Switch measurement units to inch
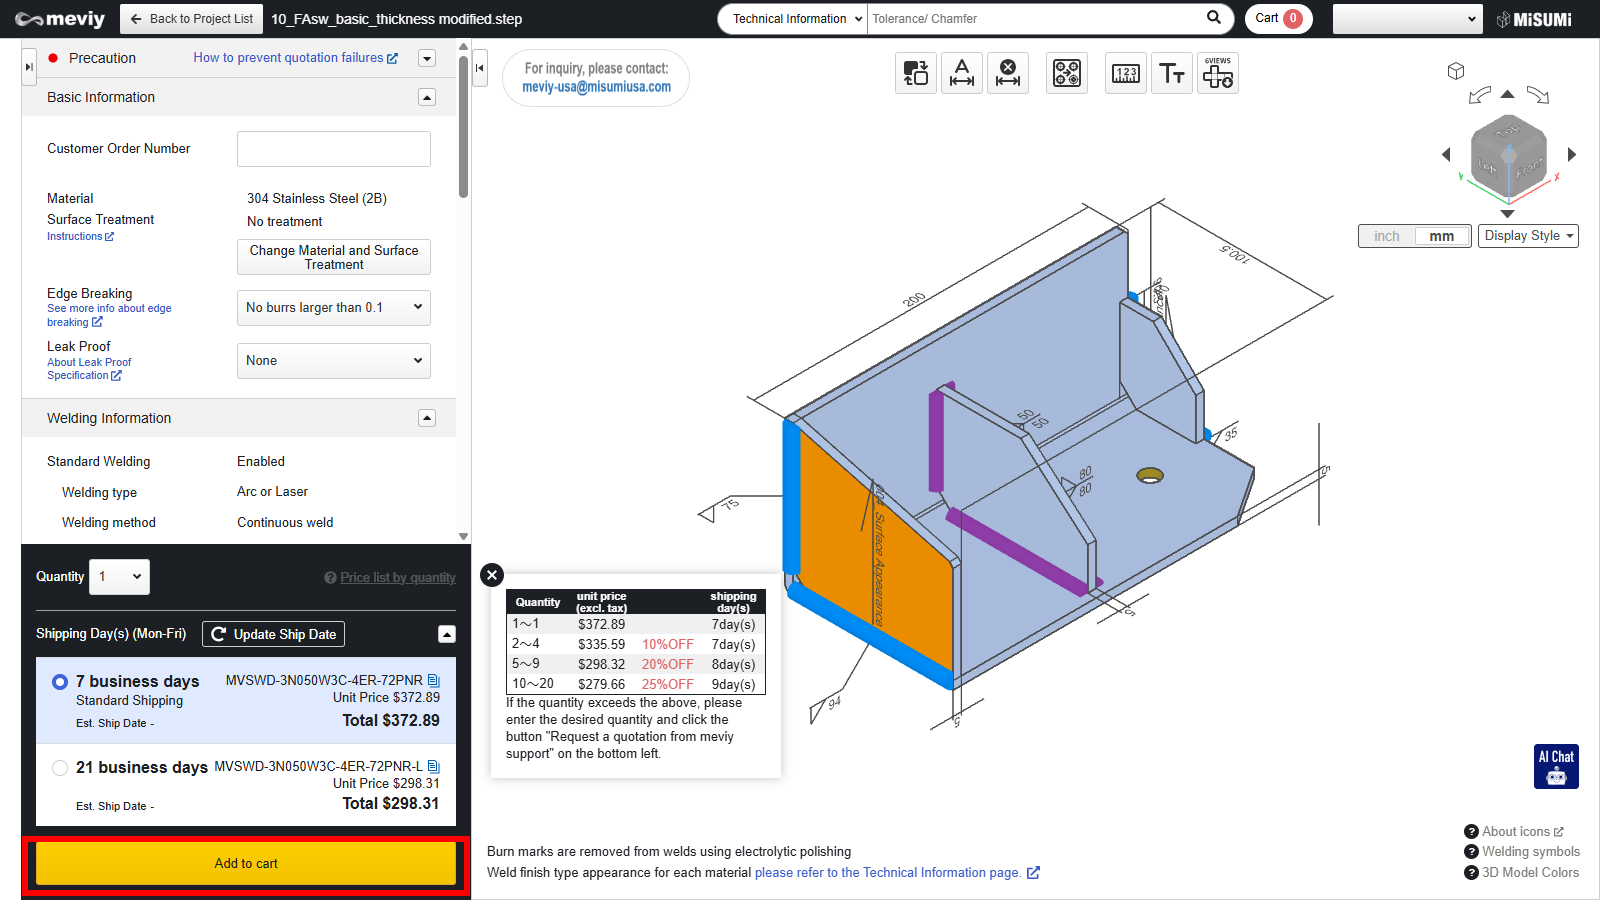Screen dimensions: 1600x900 (x=1386, y=236)
